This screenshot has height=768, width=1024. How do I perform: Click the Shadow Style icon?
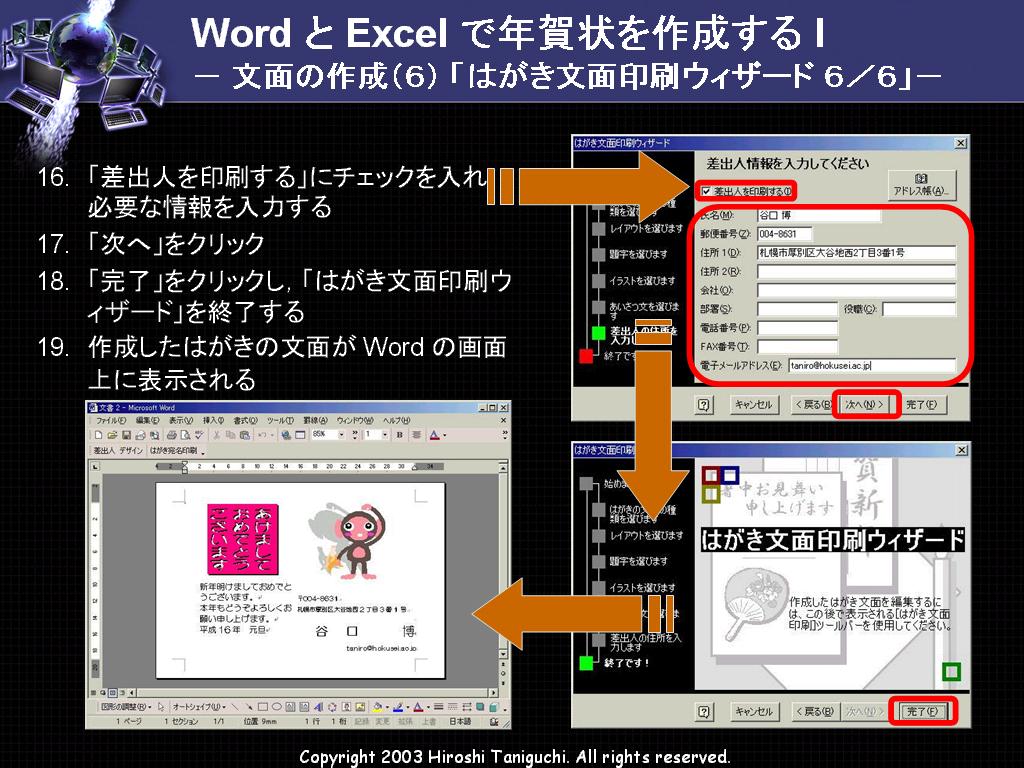point(480,707)
